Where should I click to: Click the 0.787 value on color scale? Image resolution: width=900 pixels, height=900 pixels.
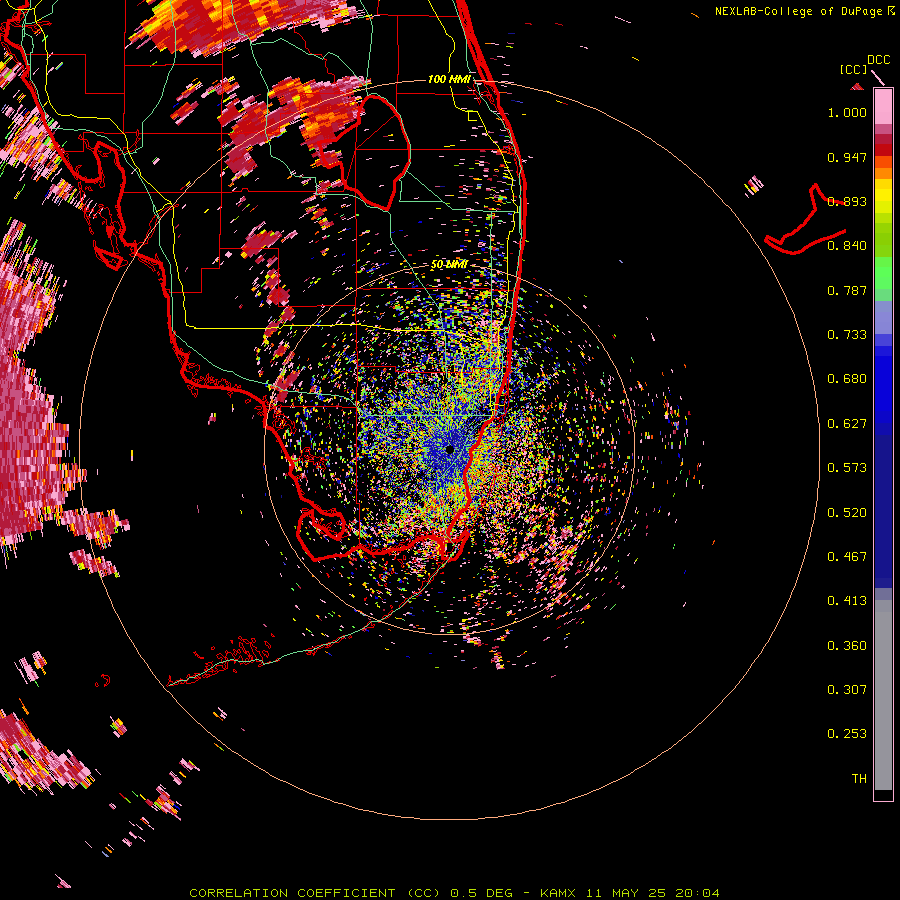tap(847, 290)
